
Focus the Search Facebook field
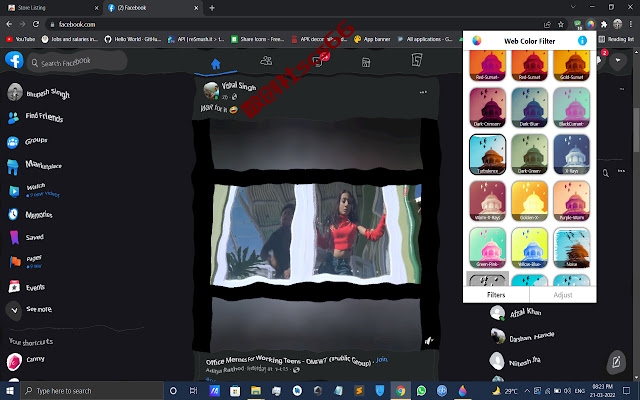coord(77,62)
